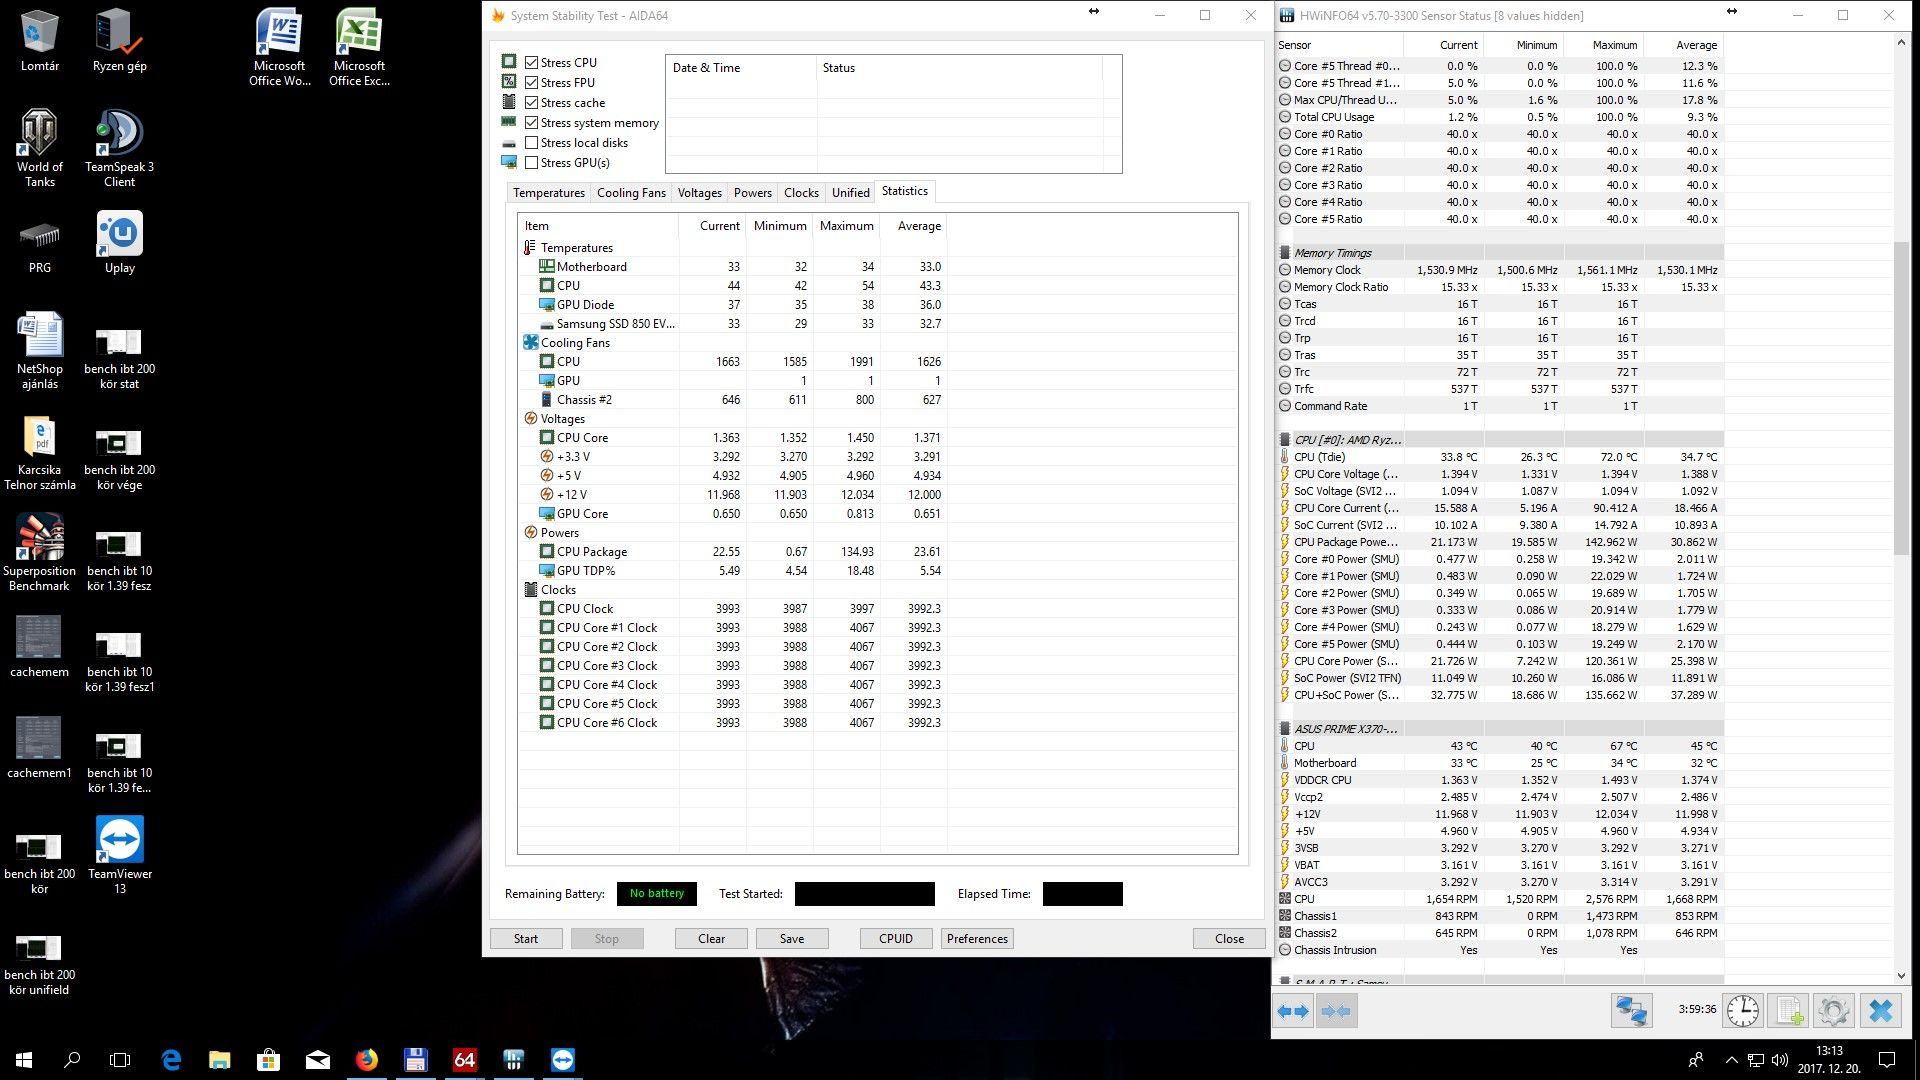The height and width of the screenshot is (1080, 1920).
Task: Show hidden icons in system tray
Action: pyautogui.click(x=1731, y=1060)
